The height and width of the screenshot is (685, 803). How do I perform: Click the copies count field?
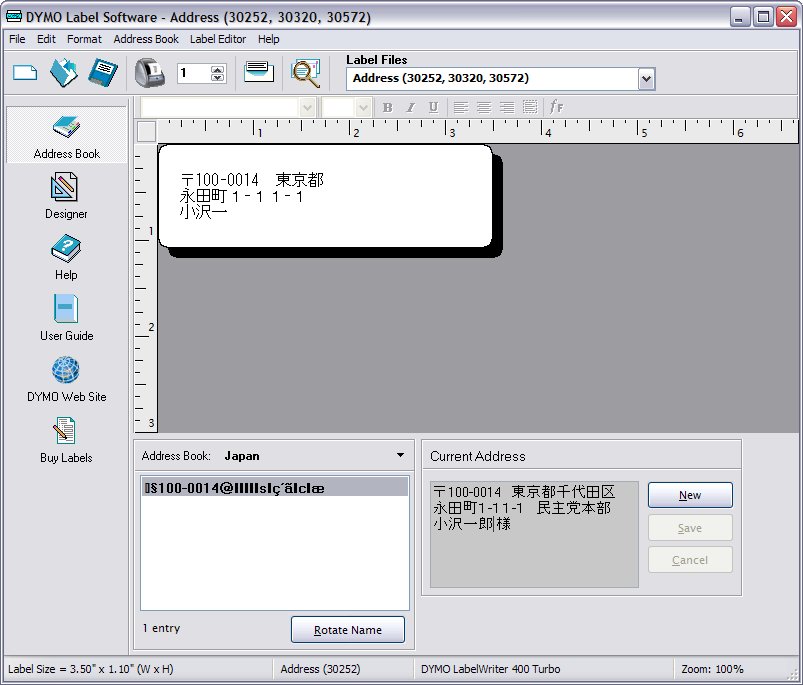point(194,73)
